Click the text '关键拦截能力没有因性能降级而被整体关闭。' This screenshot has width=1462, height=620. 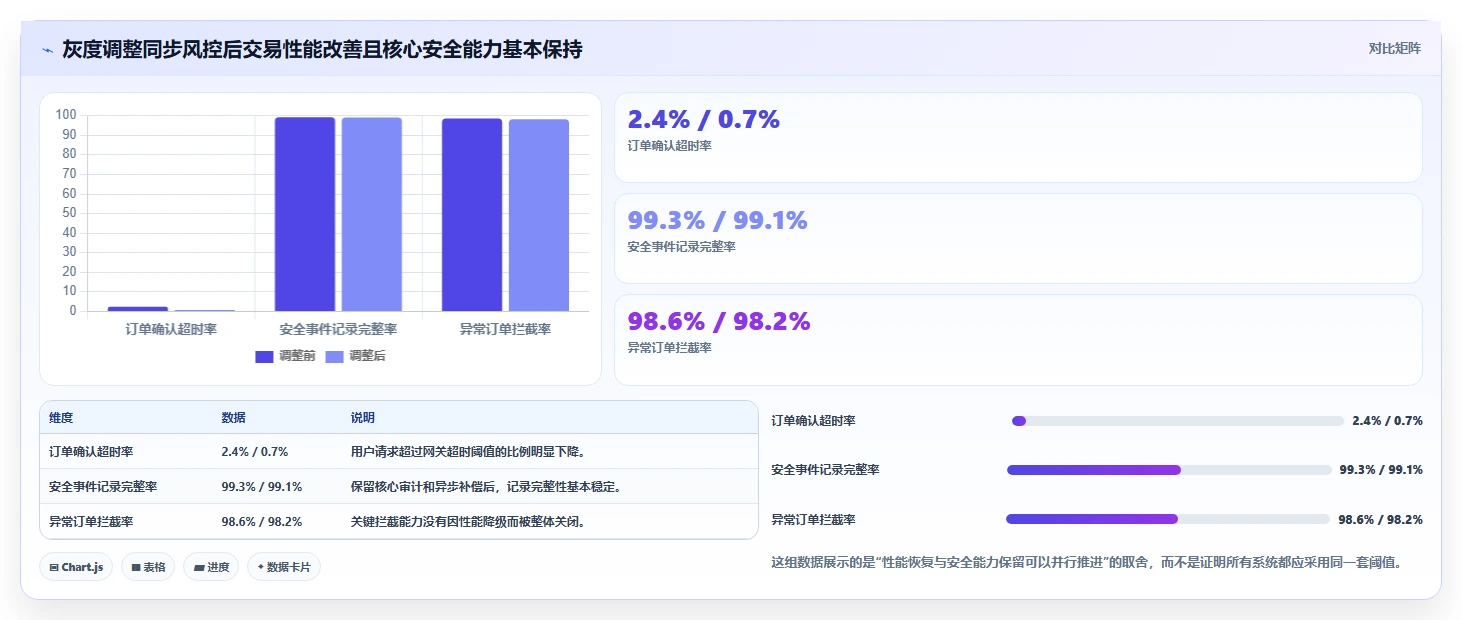click(468, 522)
